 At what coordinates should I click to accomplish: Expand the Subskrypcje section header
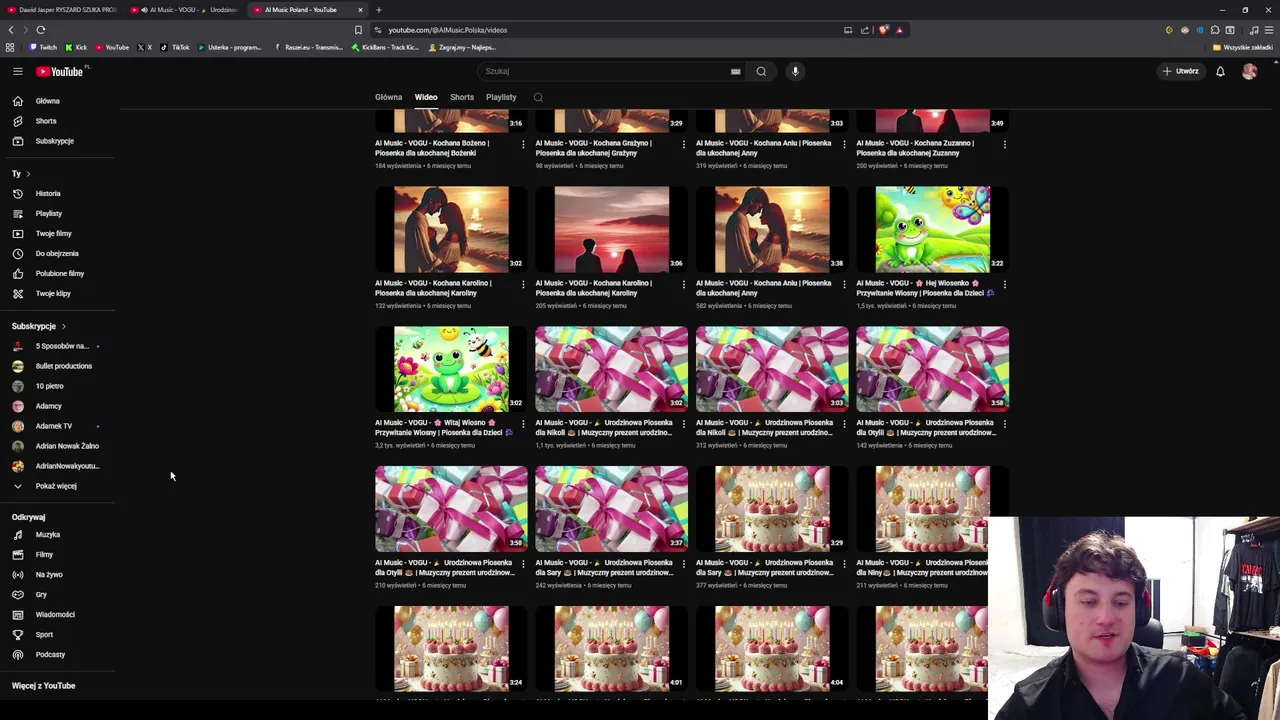click(x=39, y=326)
